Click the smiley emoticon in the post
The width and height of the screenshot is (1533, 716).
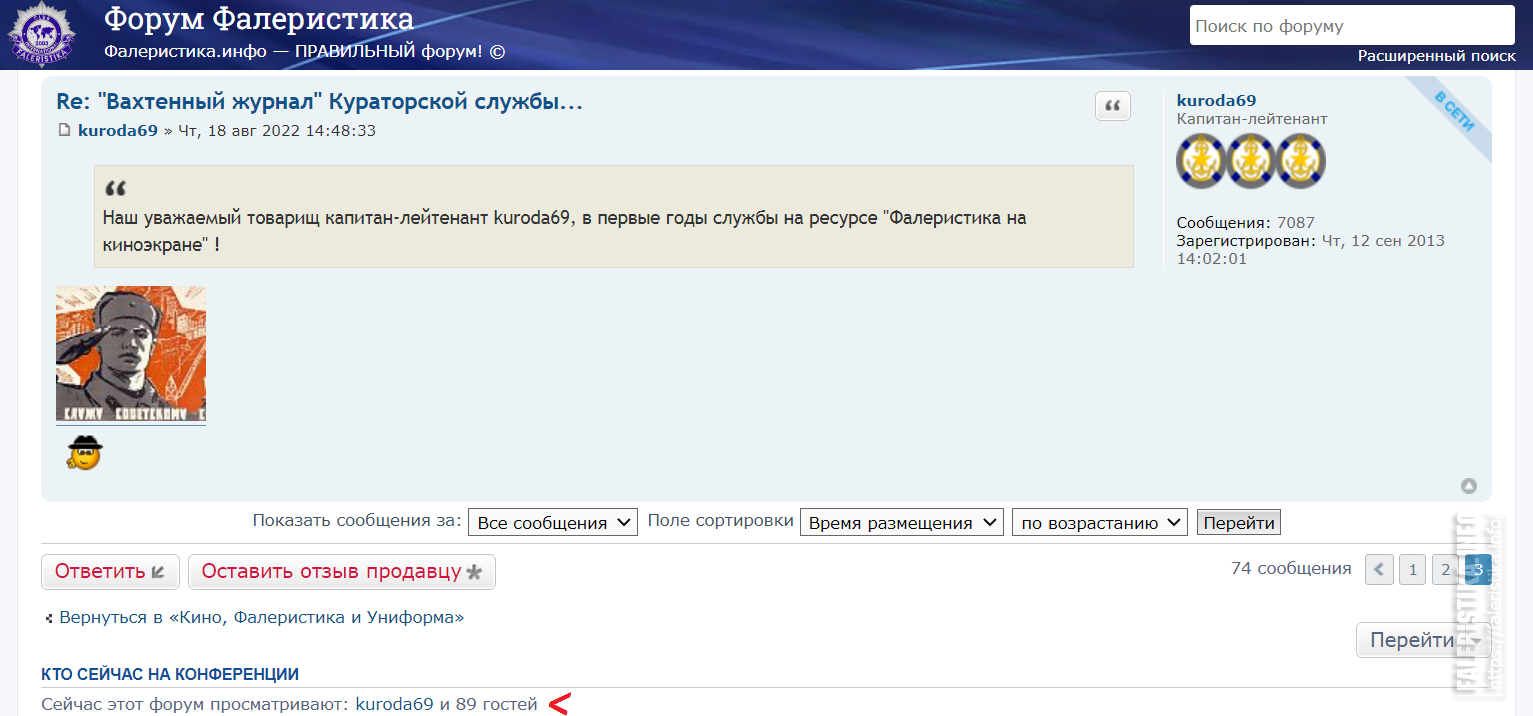point(84,452)
